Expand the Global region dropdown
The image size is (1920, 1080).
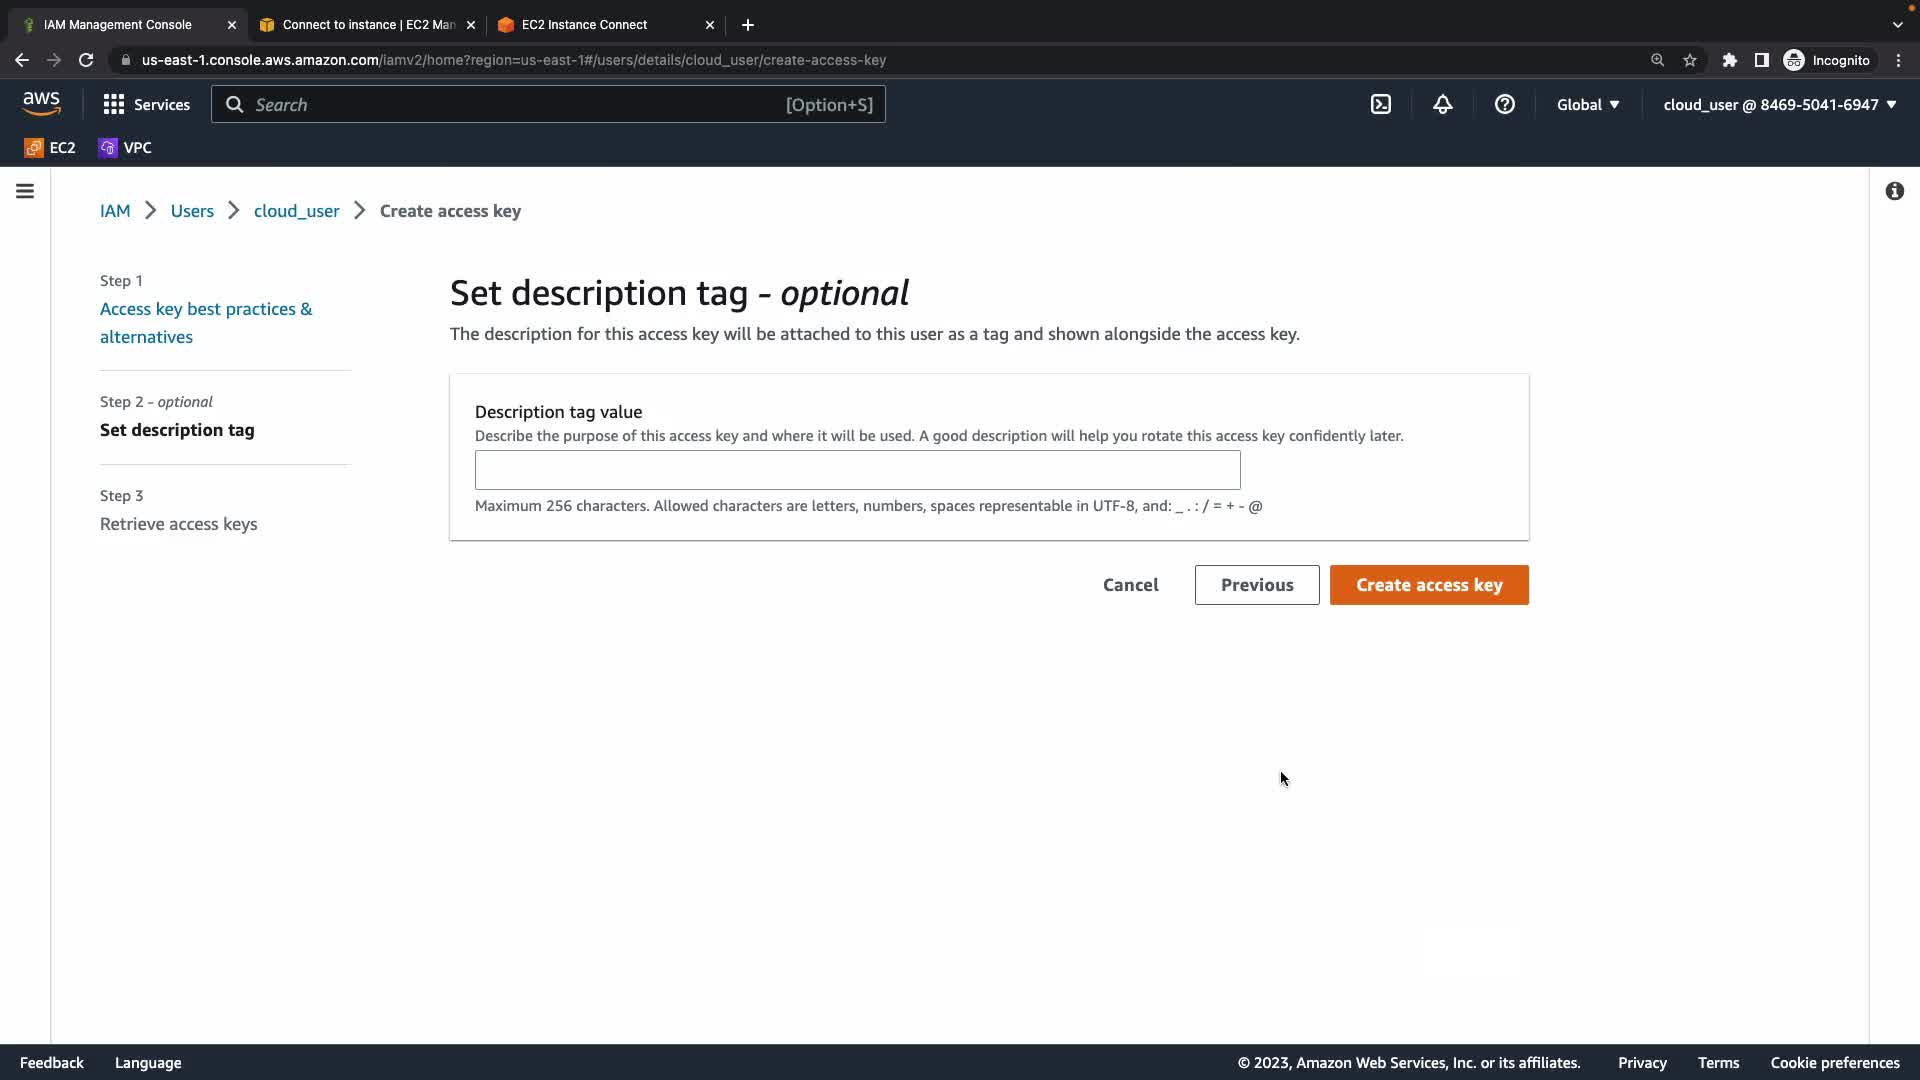click(1587, 104)
